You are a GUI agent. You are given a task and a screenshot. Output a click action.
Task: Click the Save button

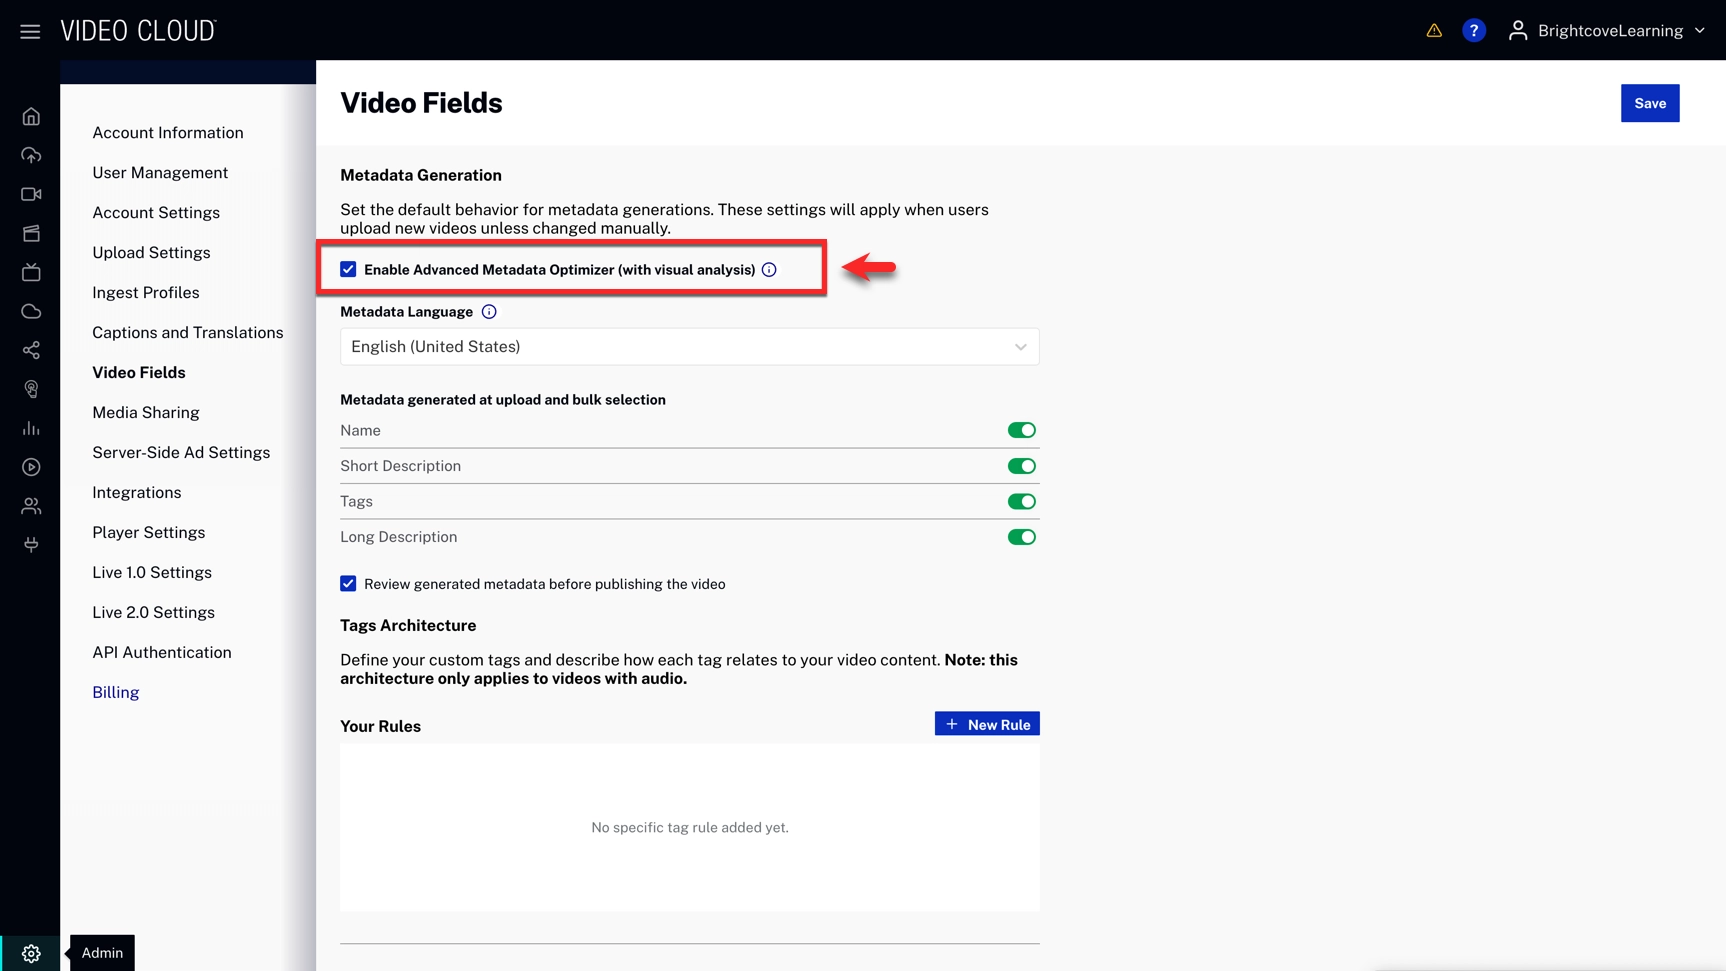[x=1649, y=103]
